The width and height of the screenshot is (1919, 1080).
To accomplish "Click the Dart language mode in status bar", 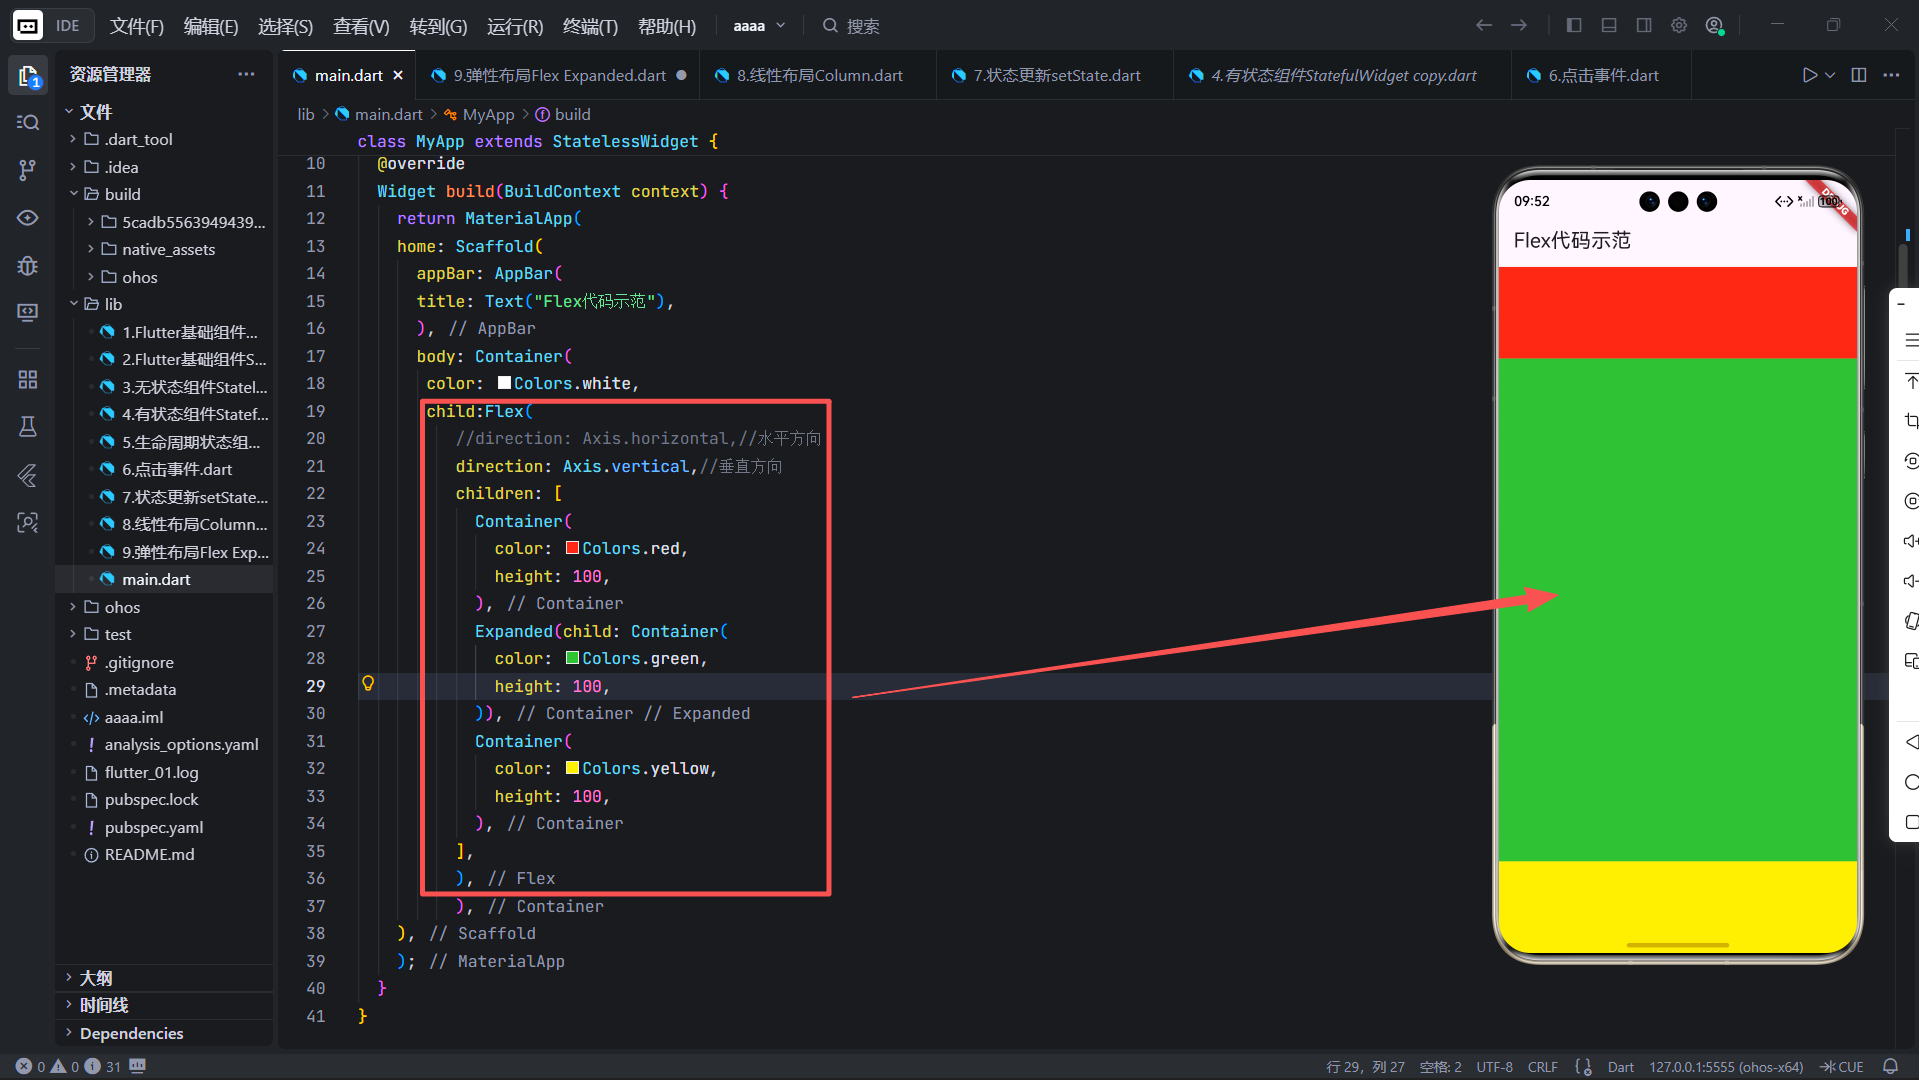I will (x=1620, y=1066).
